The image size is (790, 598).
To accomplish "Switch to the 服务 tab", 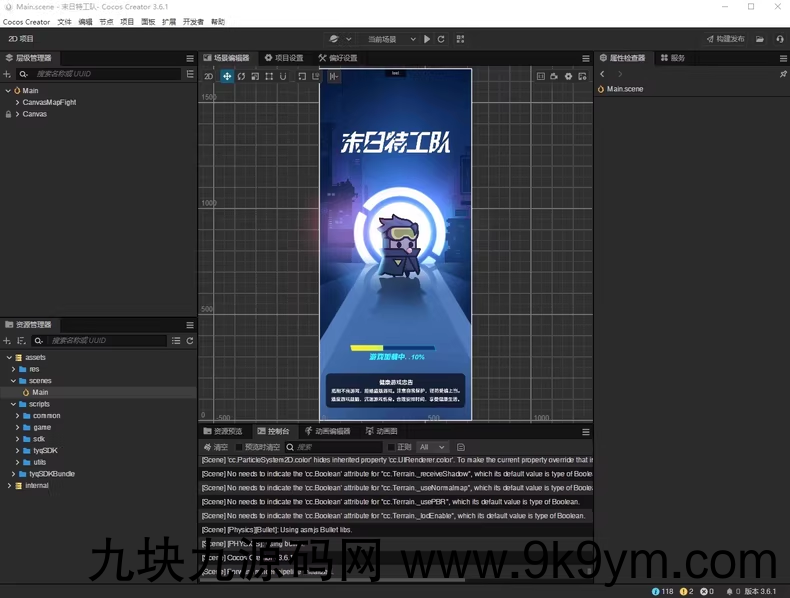I will [x=673, y=58].
